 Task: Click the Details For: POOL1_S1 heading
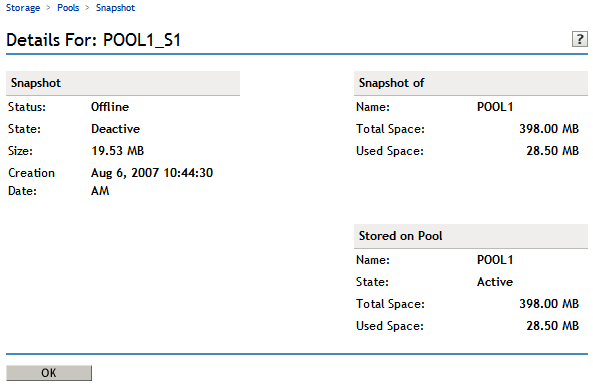(x=94, y=40)
